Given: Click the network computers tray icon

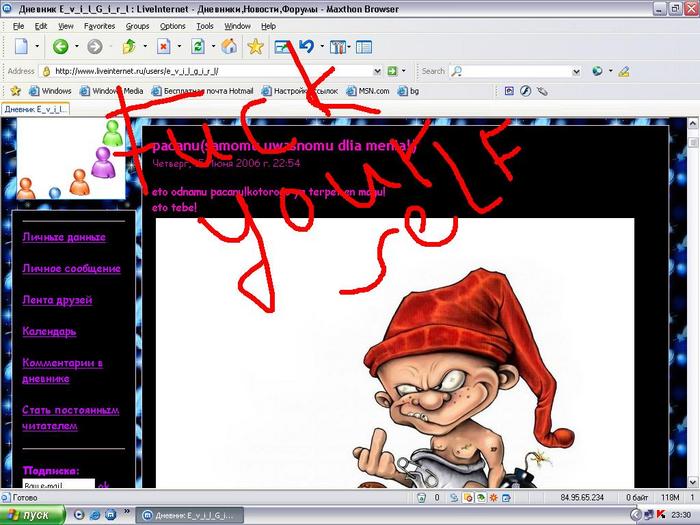Looking at the screenshot, I should tap(649, 515).
